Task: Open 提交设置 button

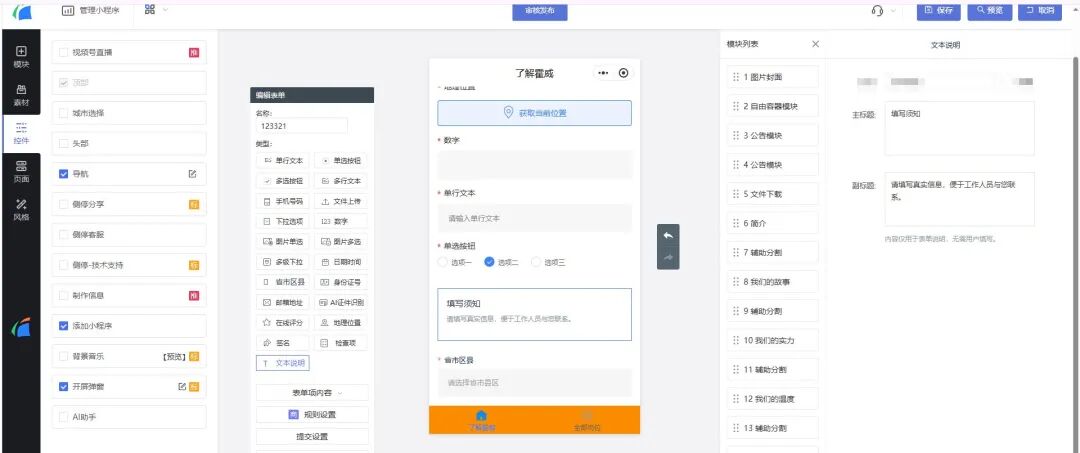Action: [312, 436]
